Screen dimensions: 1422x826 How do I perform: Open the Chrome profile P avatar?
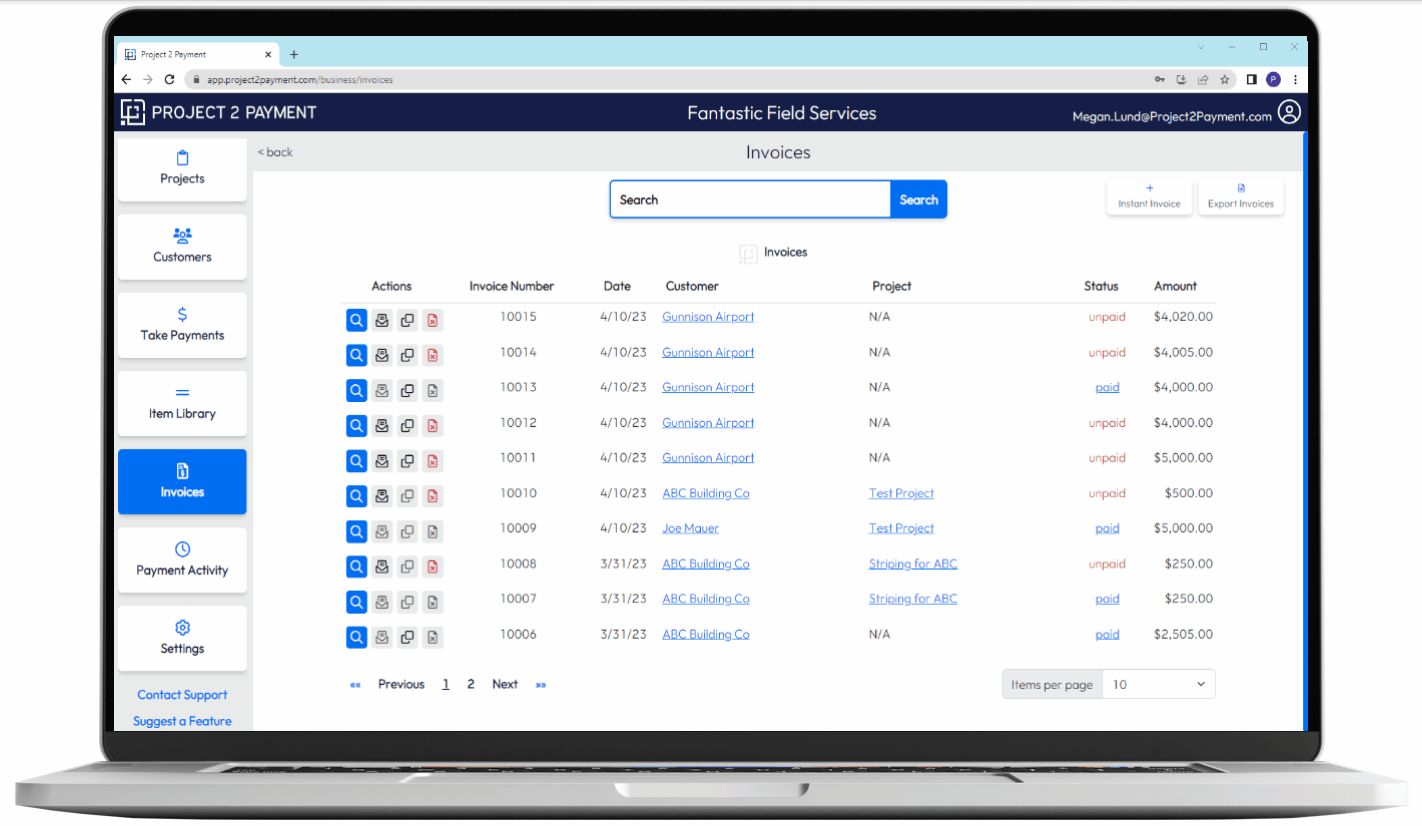point(1273,79)
